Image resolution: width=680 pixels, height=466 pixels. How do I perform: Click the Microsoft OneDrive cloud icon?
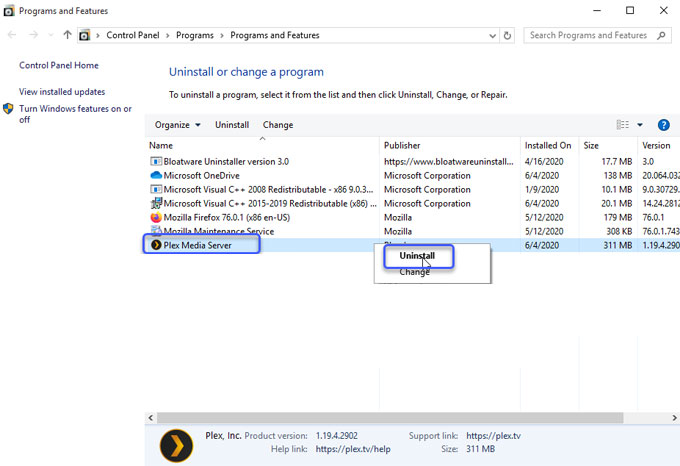(x=156, y=175)
